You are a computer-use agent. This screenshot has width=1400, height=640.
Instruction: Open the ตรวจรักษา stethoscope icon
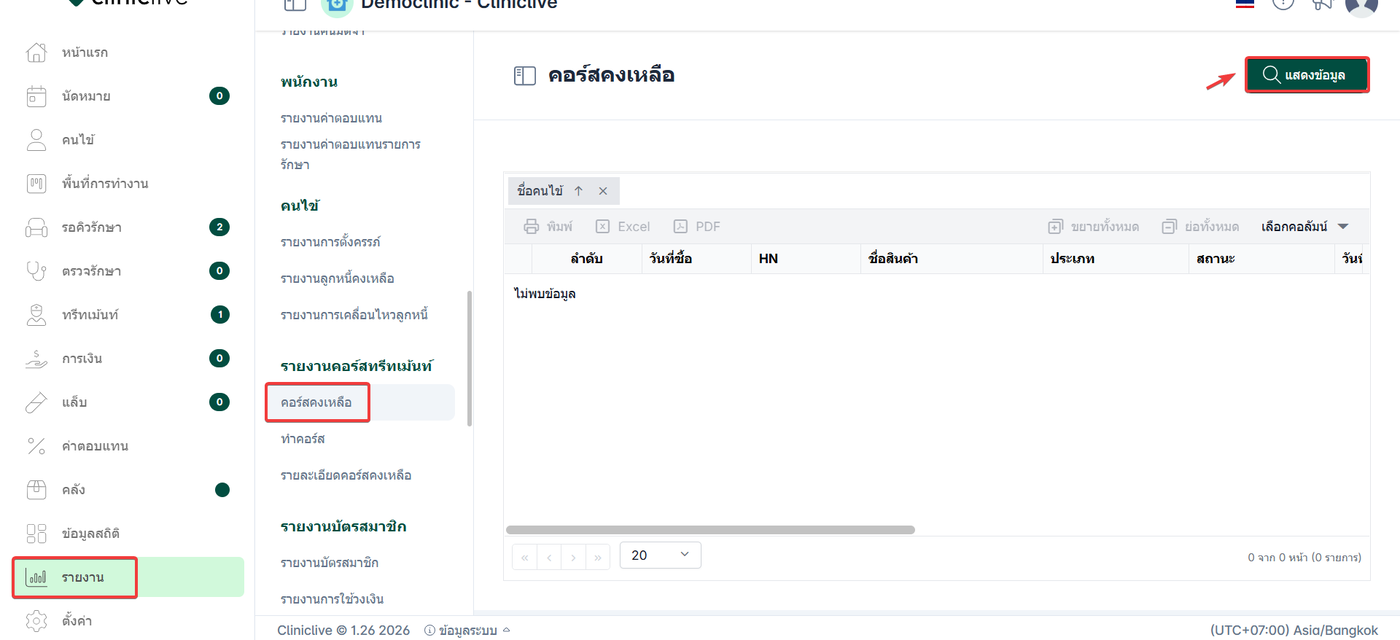click(x=36, y=271)
